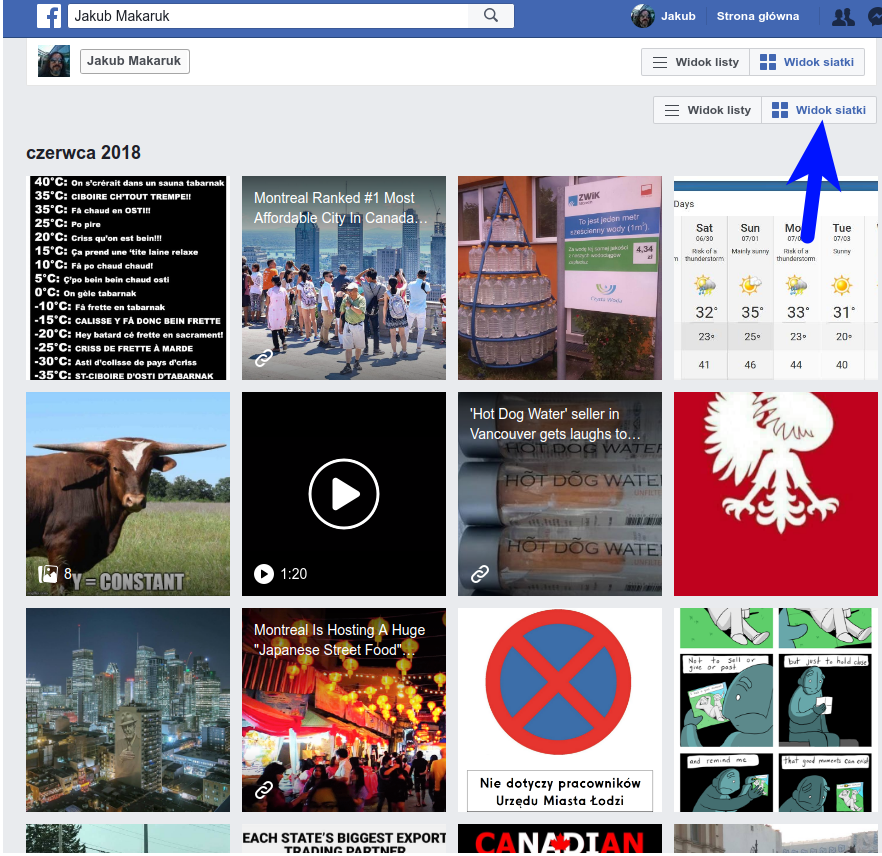
Task: Open the water bottle pyramid photo
Action: tap(560, 278)
